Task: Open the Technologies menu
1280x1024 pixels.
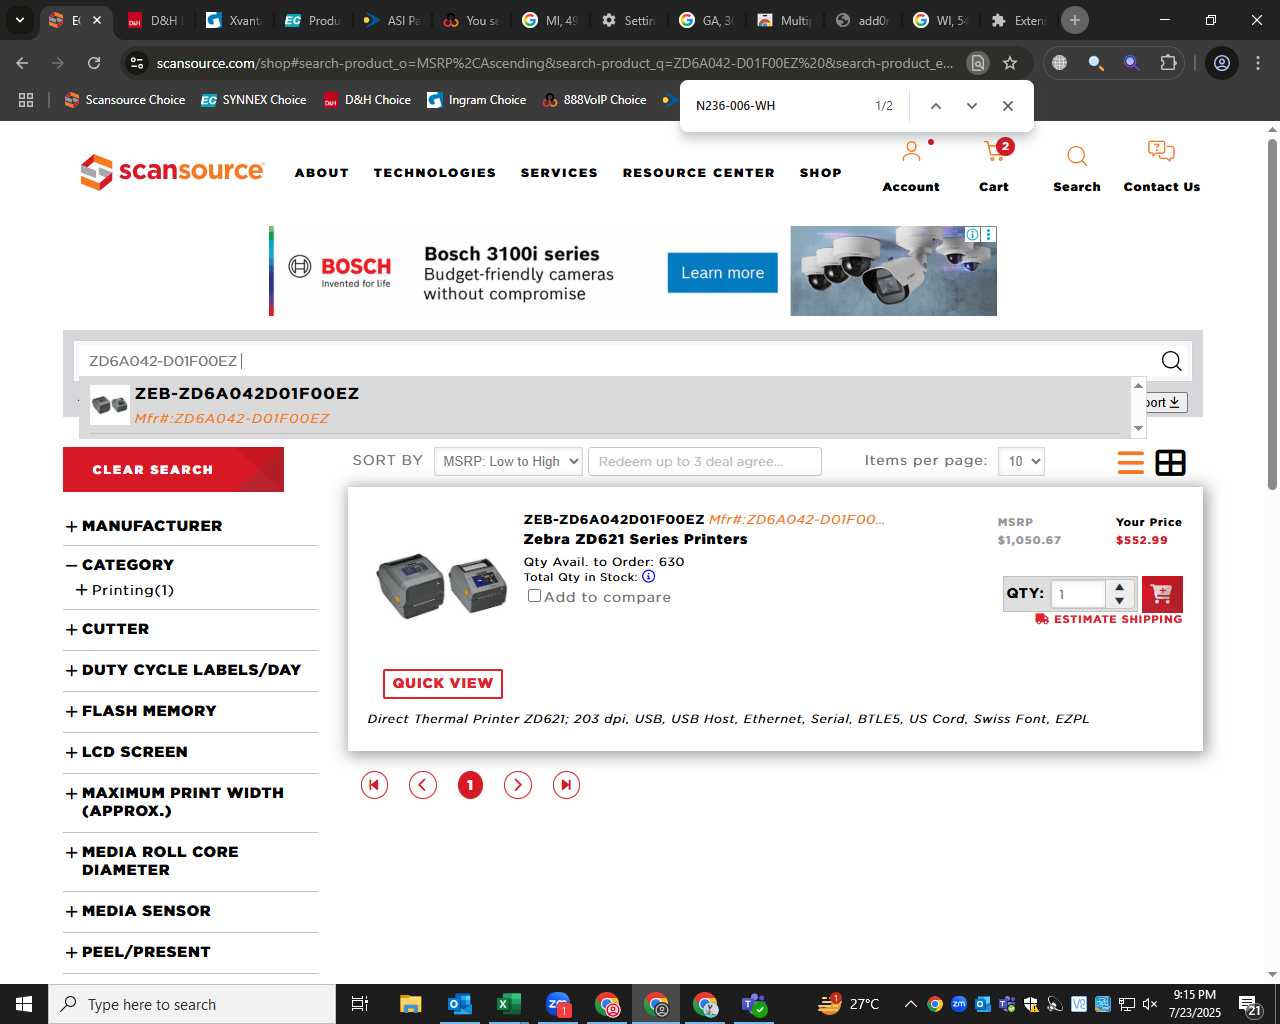Action: pyautogui.click(x=435, y=173)
